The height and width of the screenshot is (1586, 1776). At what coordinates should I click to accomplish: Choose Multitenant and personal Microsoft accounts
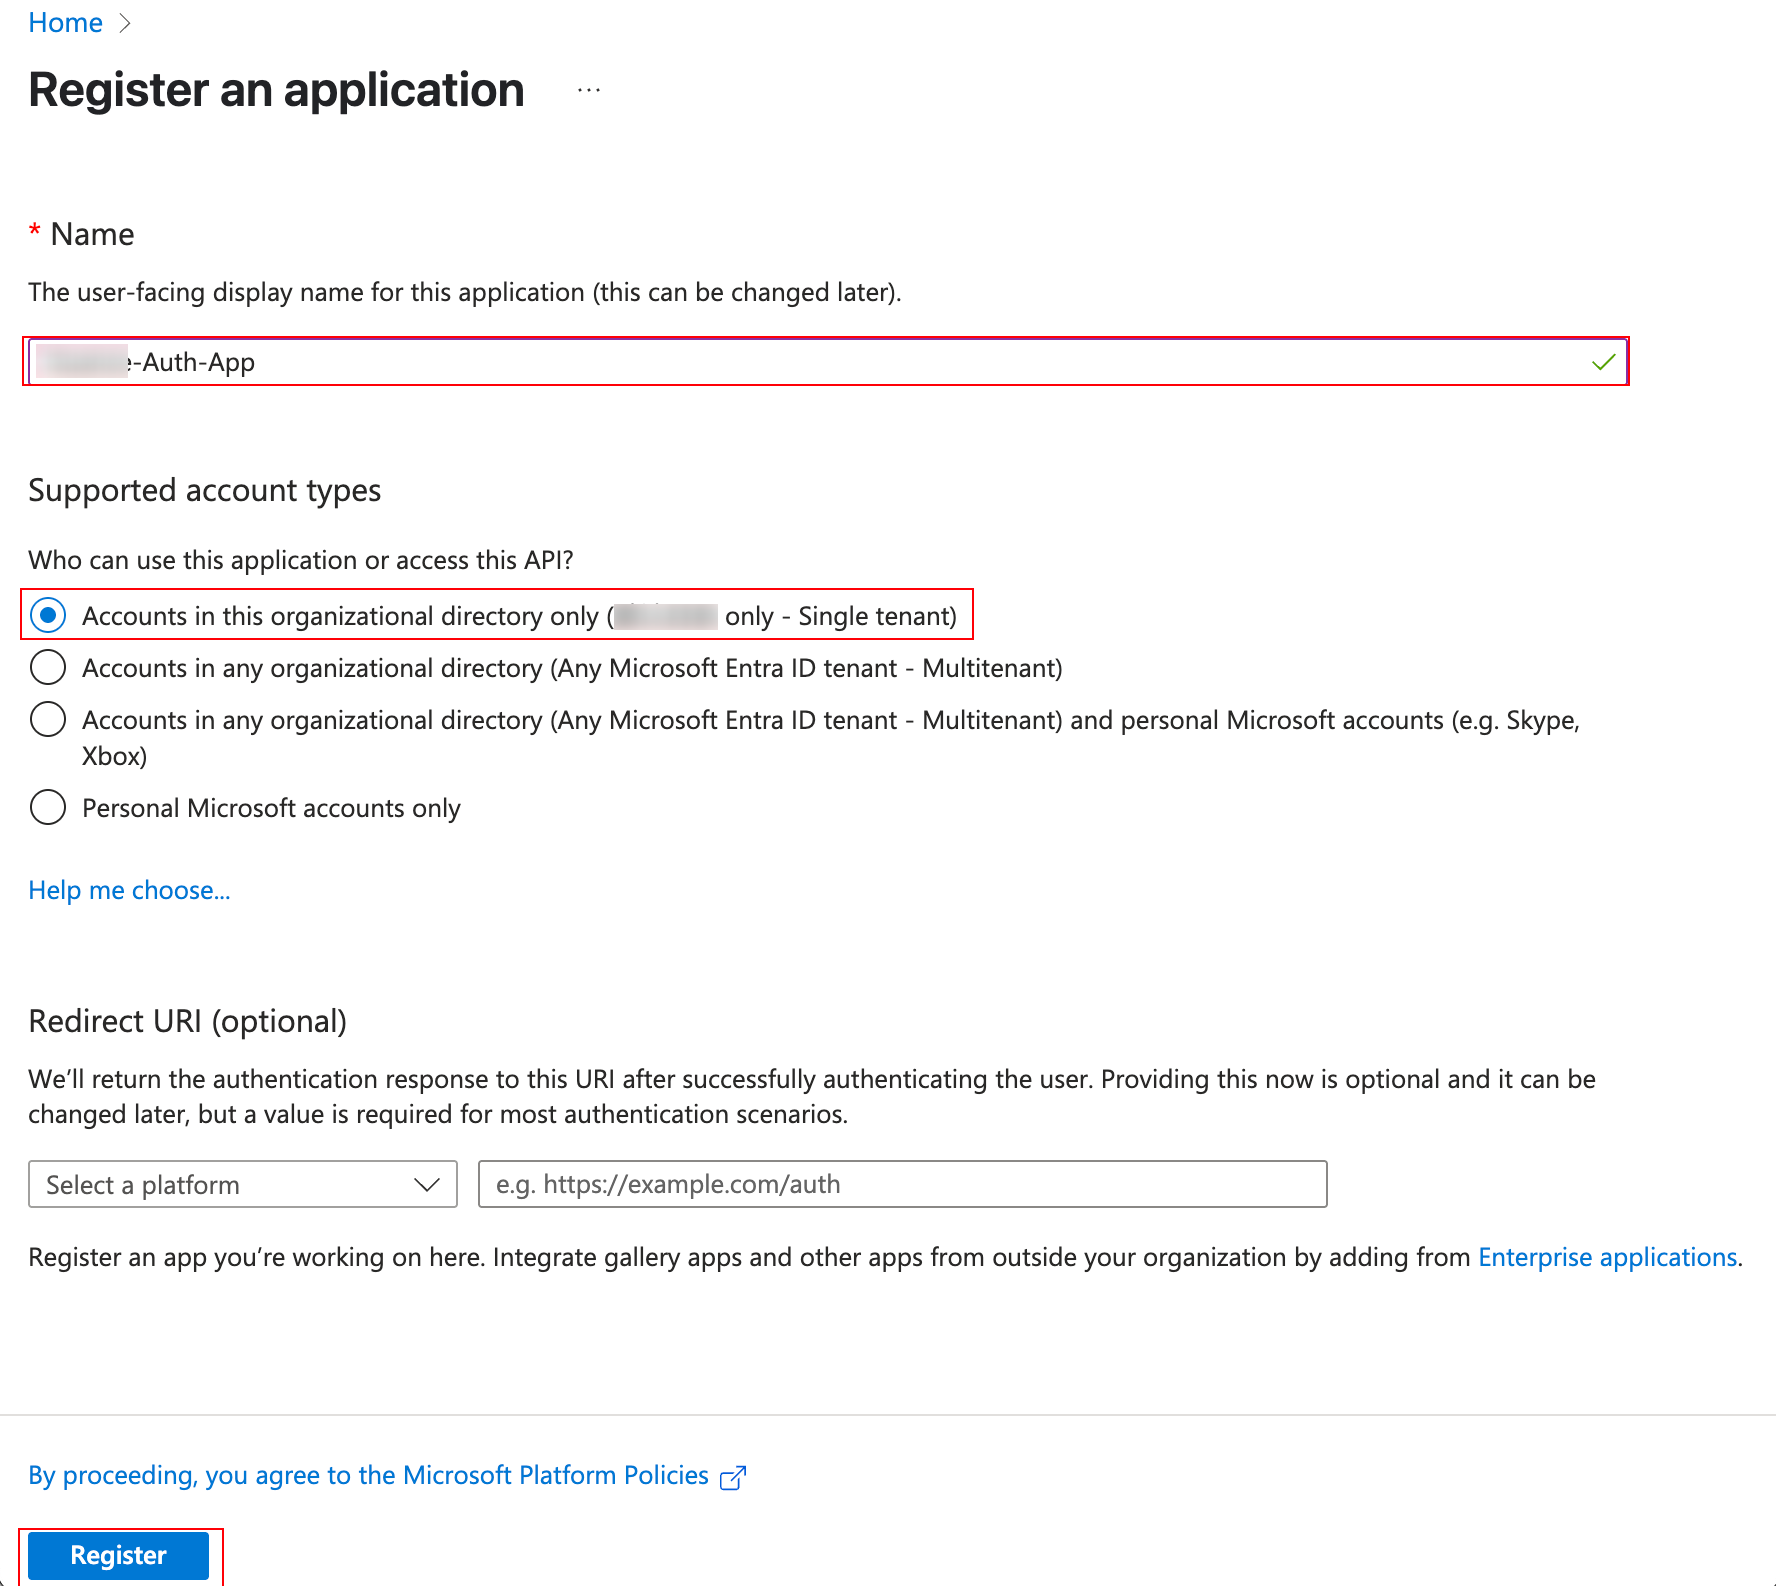tap(48, 719)
